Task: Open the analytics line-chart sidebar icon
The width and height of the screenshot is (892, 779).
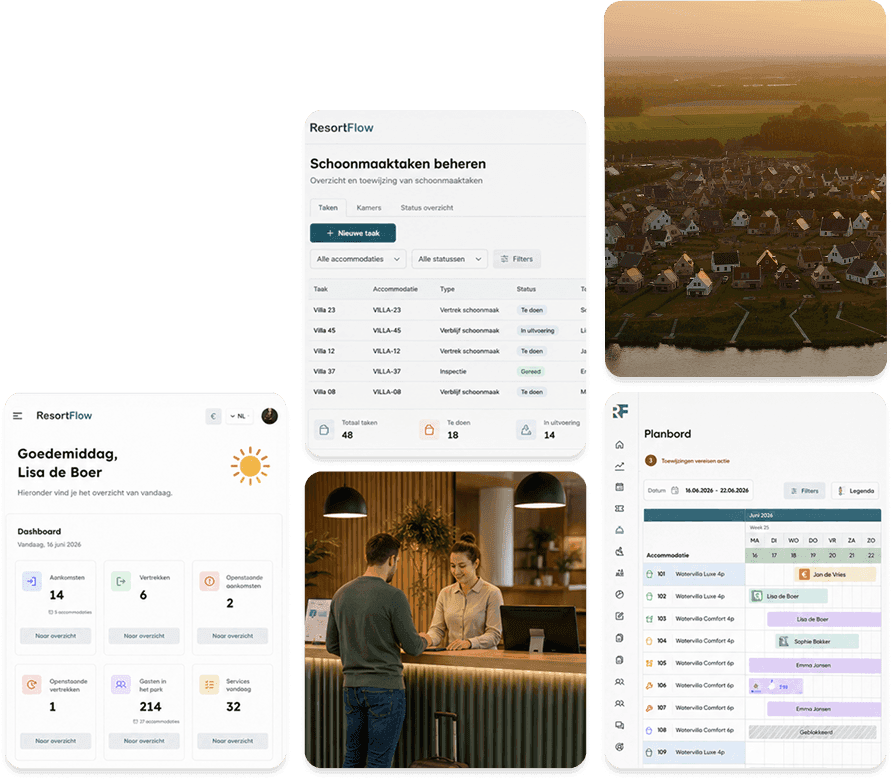Action: coord(620,466)
